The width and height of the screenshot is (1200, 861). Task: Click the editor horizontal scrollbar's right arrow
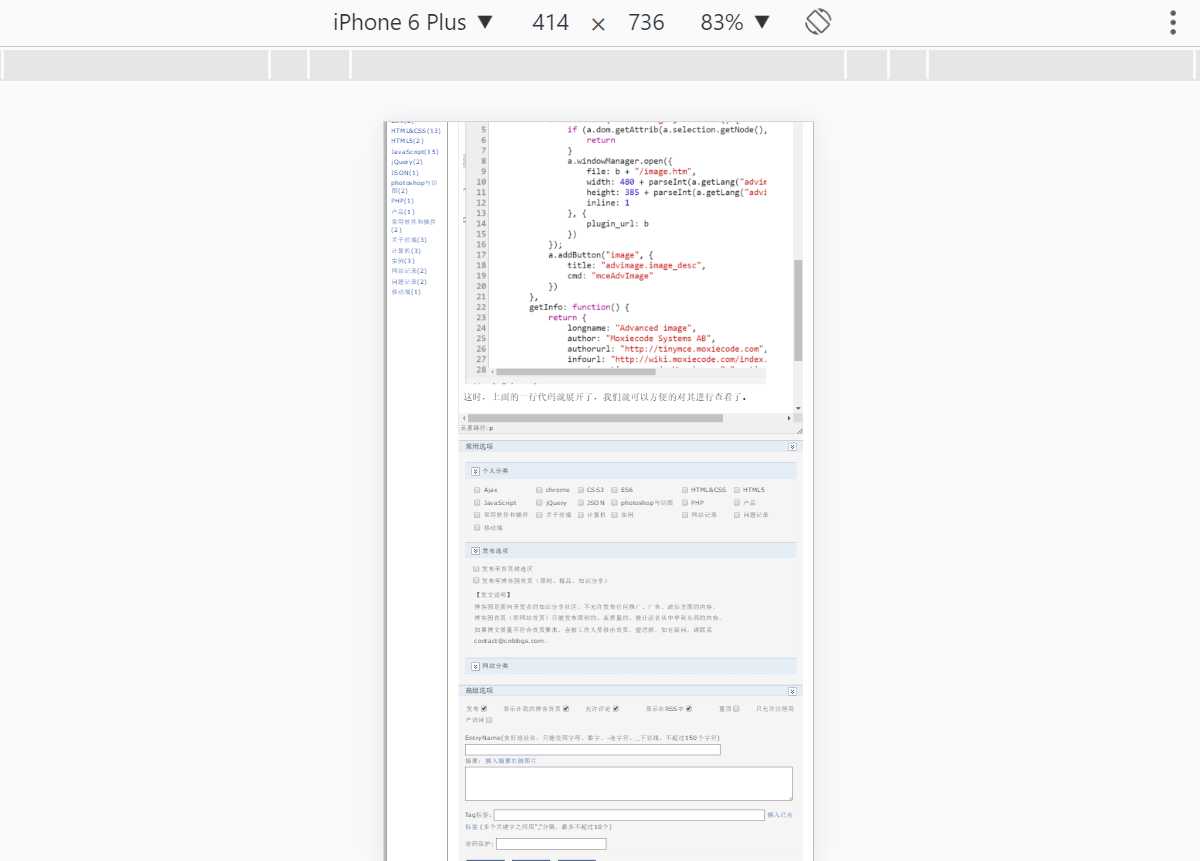coord(788,418)
